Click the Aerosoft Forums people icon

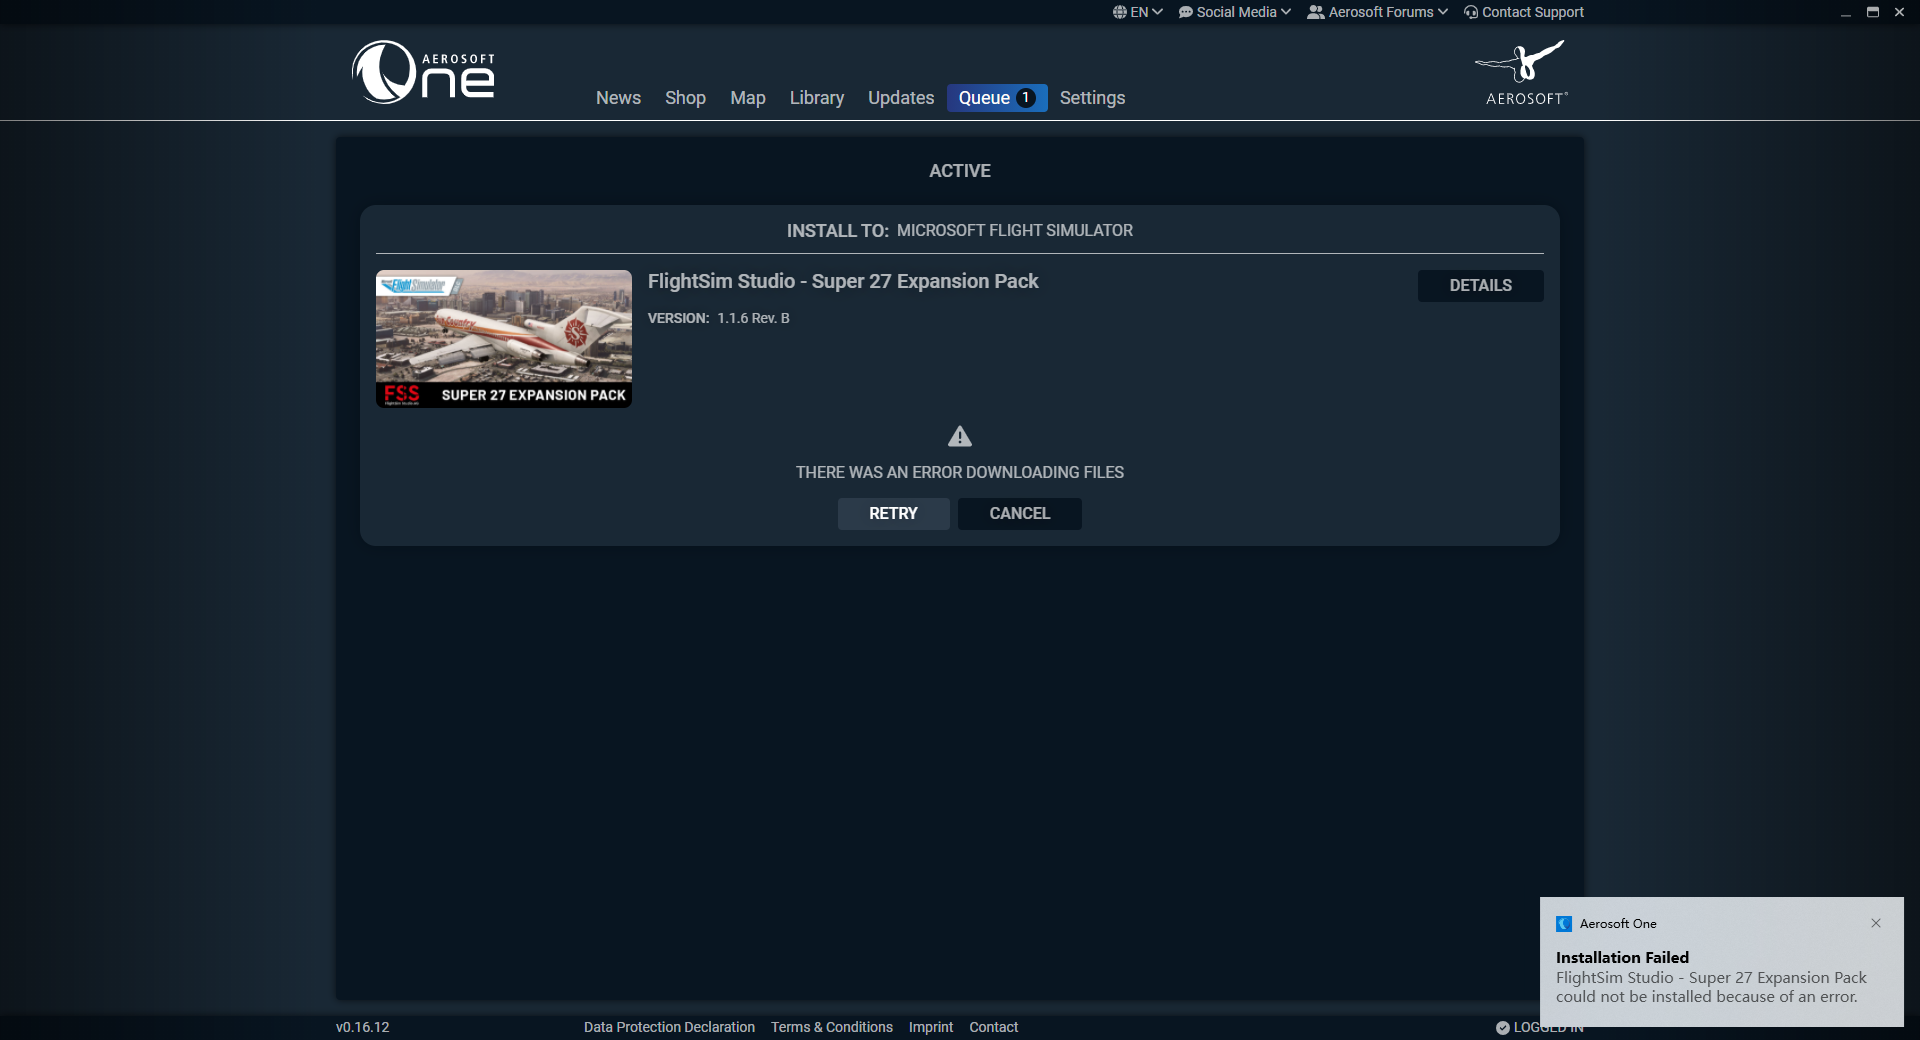1315,12
